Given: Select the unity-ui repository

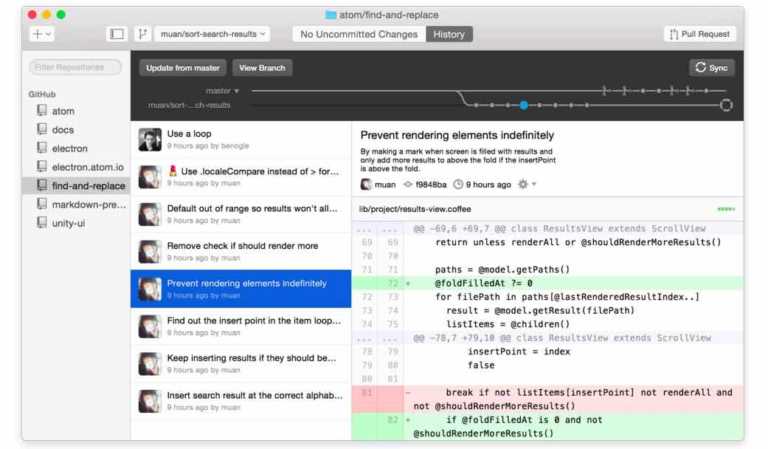Looking at the screenshot, I should tap(76, 223).
